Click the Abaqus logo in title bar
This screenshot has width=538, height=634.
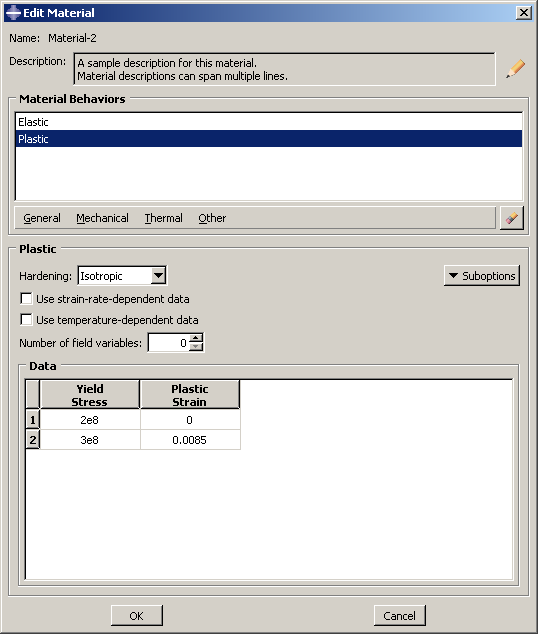13,13
